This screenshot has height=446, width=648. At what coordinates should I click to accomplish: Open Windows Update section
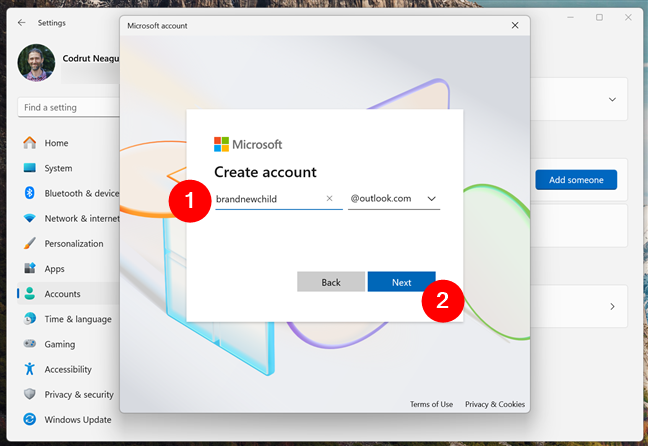tap(78, 420)
